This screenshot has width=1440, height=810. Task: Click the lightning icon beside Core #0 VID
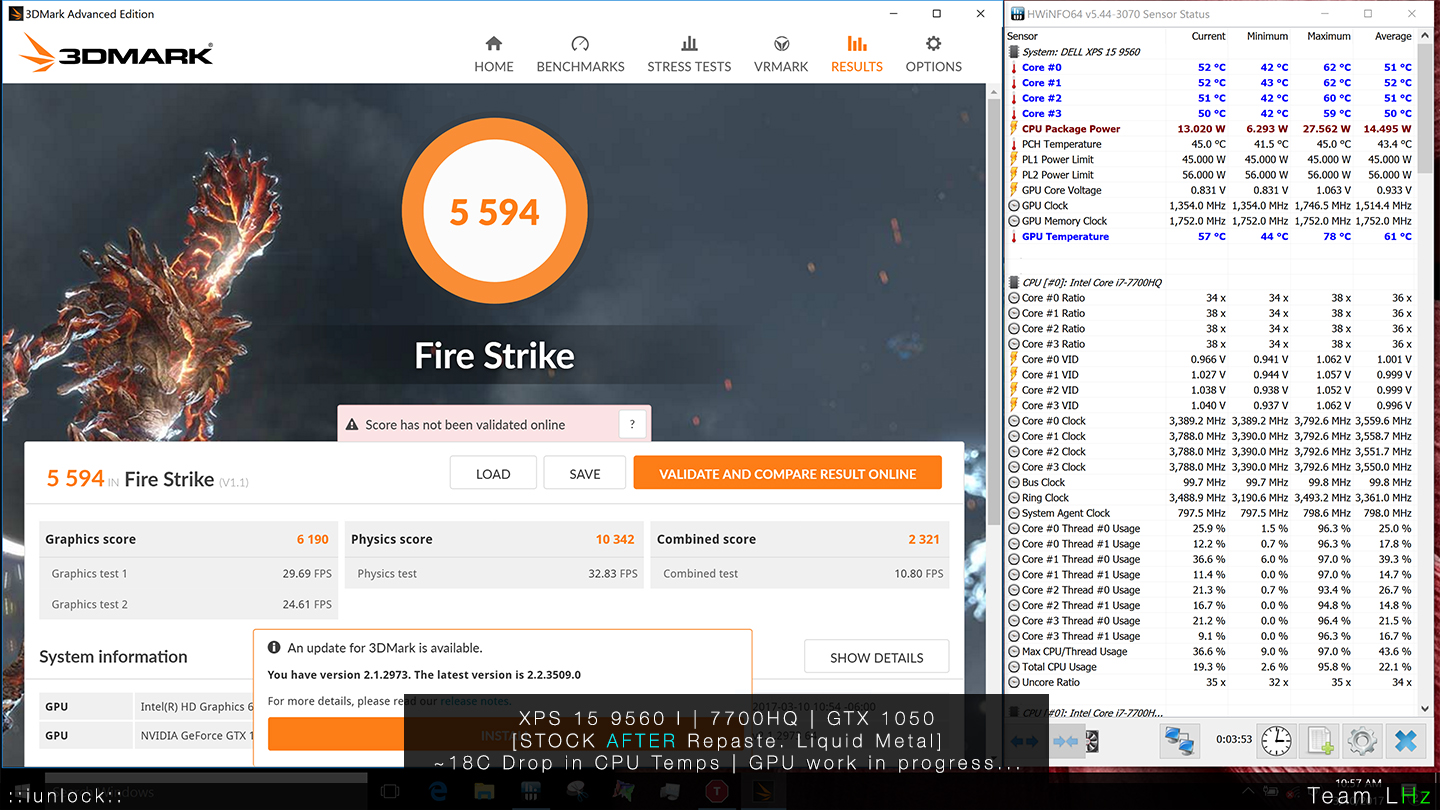(1014, 360)
